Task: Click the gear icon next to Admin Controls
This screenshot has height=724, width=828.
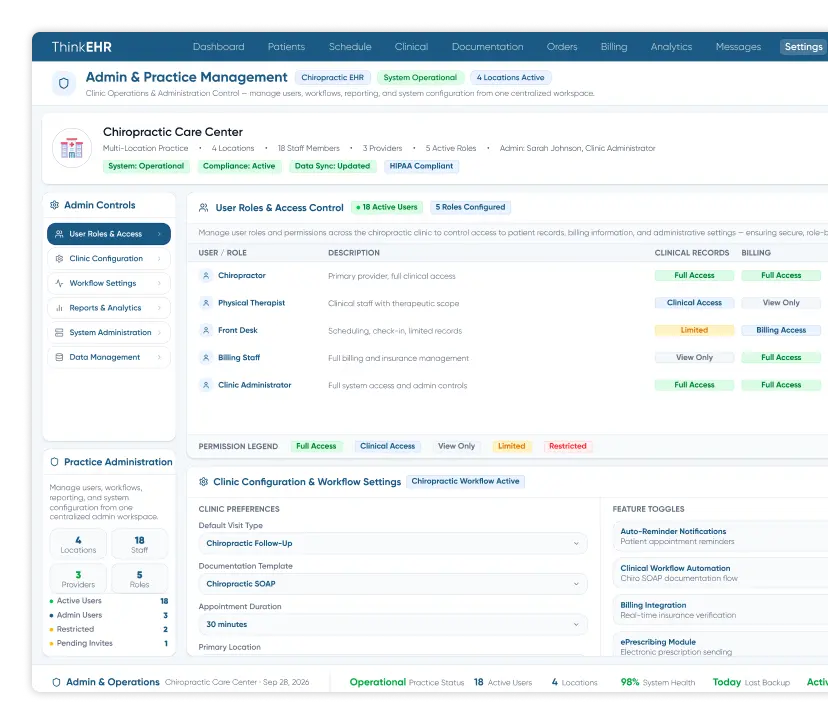Action: tap(54, 205)
